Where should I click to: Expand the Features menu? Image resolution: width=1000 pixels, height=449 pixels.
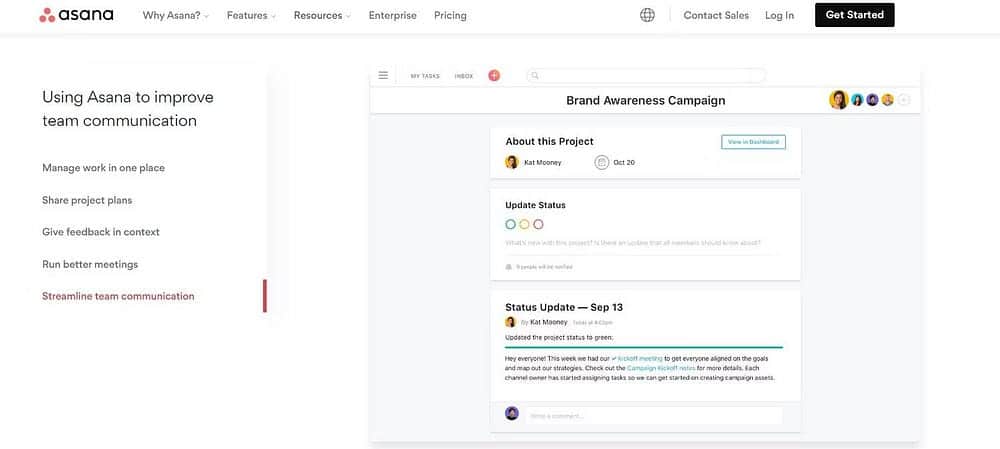[x=251, y=15]
